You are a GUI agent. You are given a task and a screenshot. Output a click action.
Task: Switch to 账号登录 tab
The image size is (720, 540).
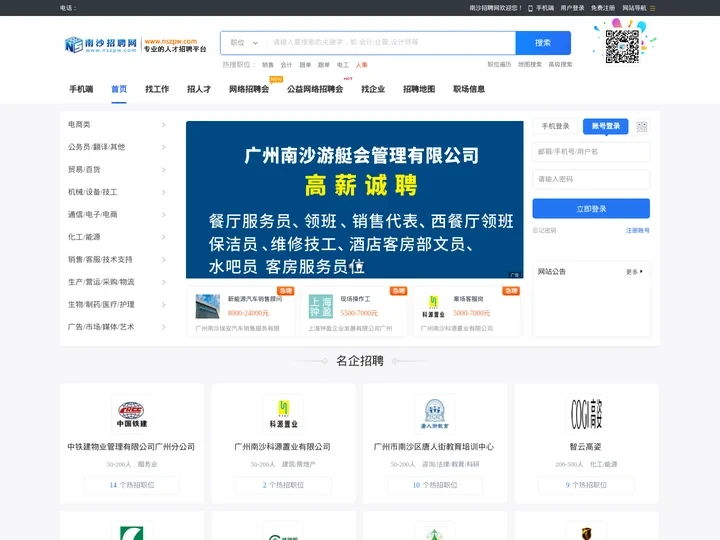606,126
